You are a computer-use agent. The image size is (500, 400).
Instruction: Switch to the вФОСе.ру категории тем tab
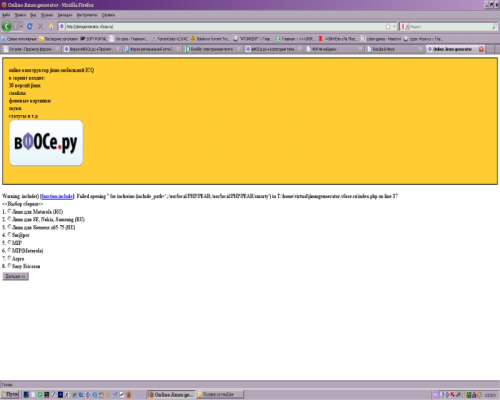pyautogui.click(x=273, y=49)
